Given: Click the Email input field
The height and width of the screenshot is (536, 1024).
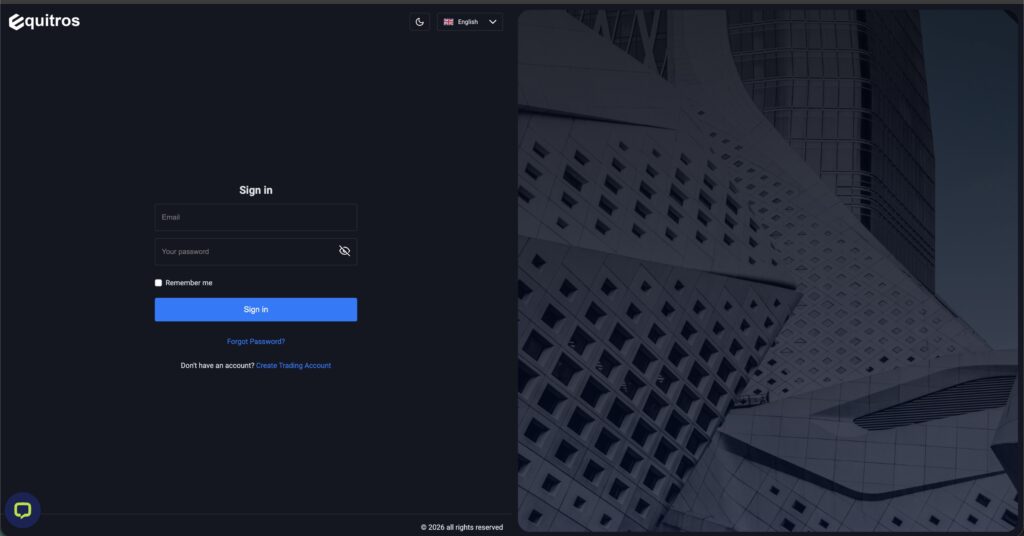Looking at the screenshot, I should point(255,217).
